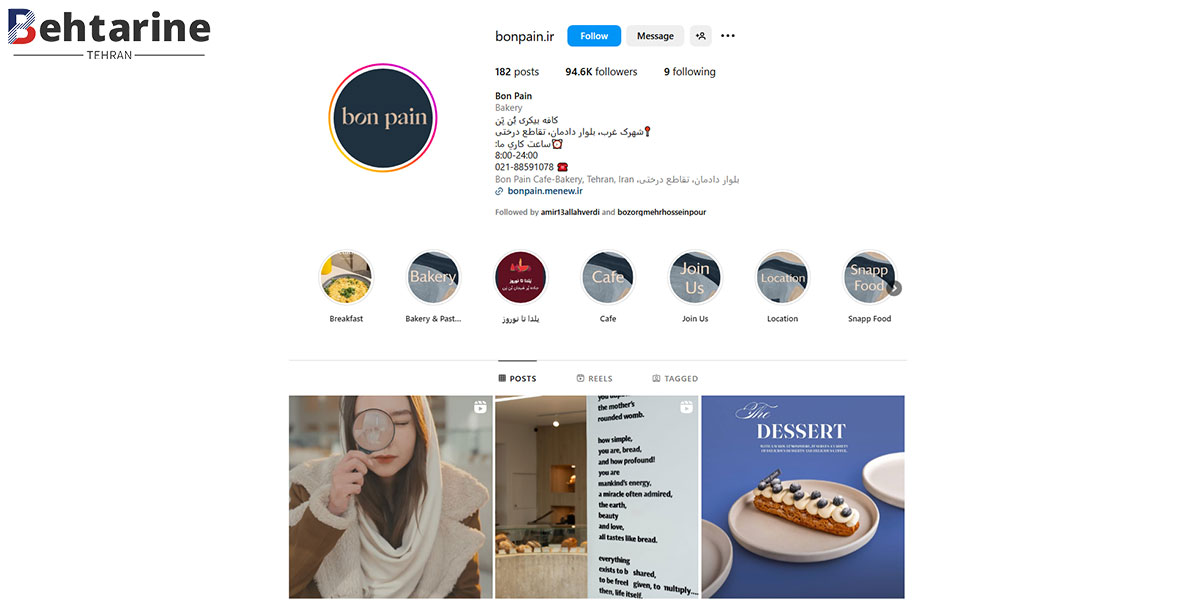Open the Bakery & Pastry highlight
Screen dimensions: 1200x600
point(433,277)
